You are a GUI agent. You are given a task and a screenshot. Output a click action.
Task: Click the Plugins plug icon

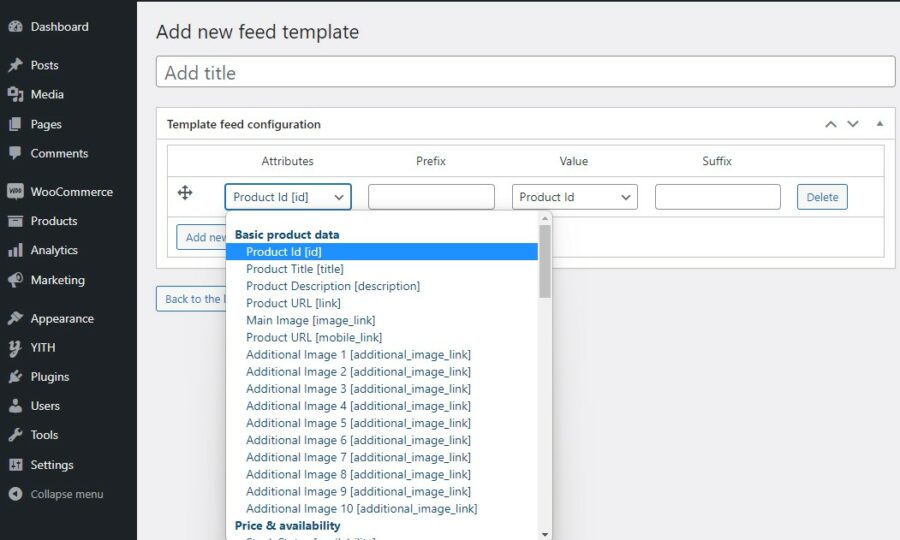(x=15, y=377)
